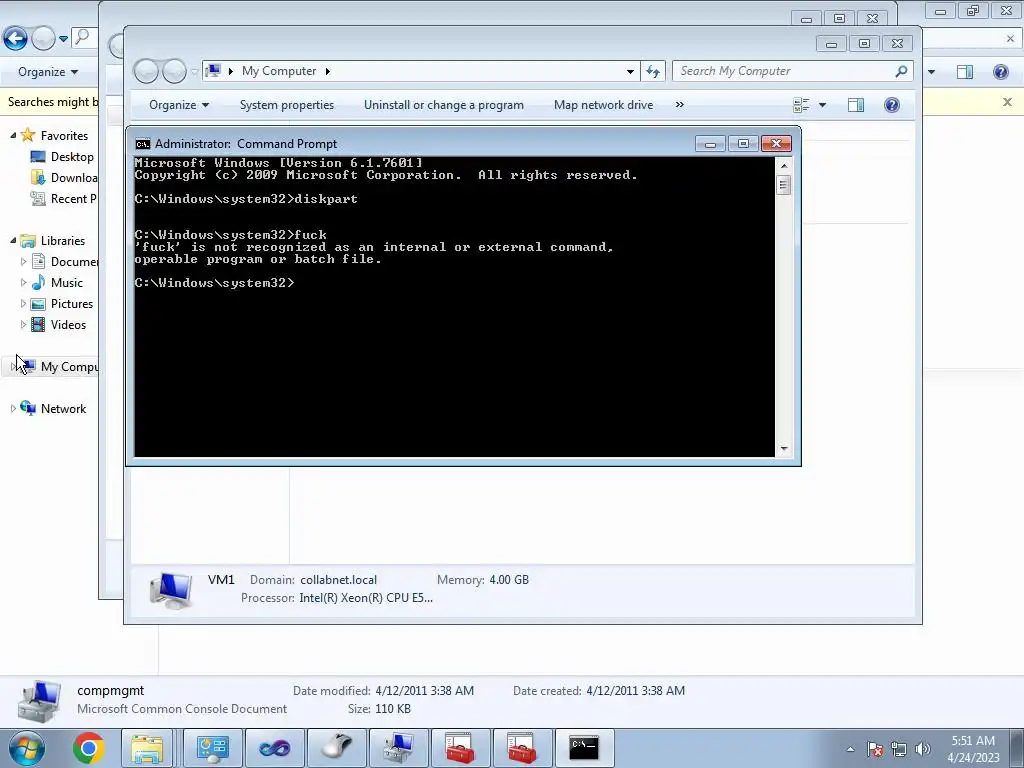
Task: Select the Videos library
Action: click(x=68, y=325)
